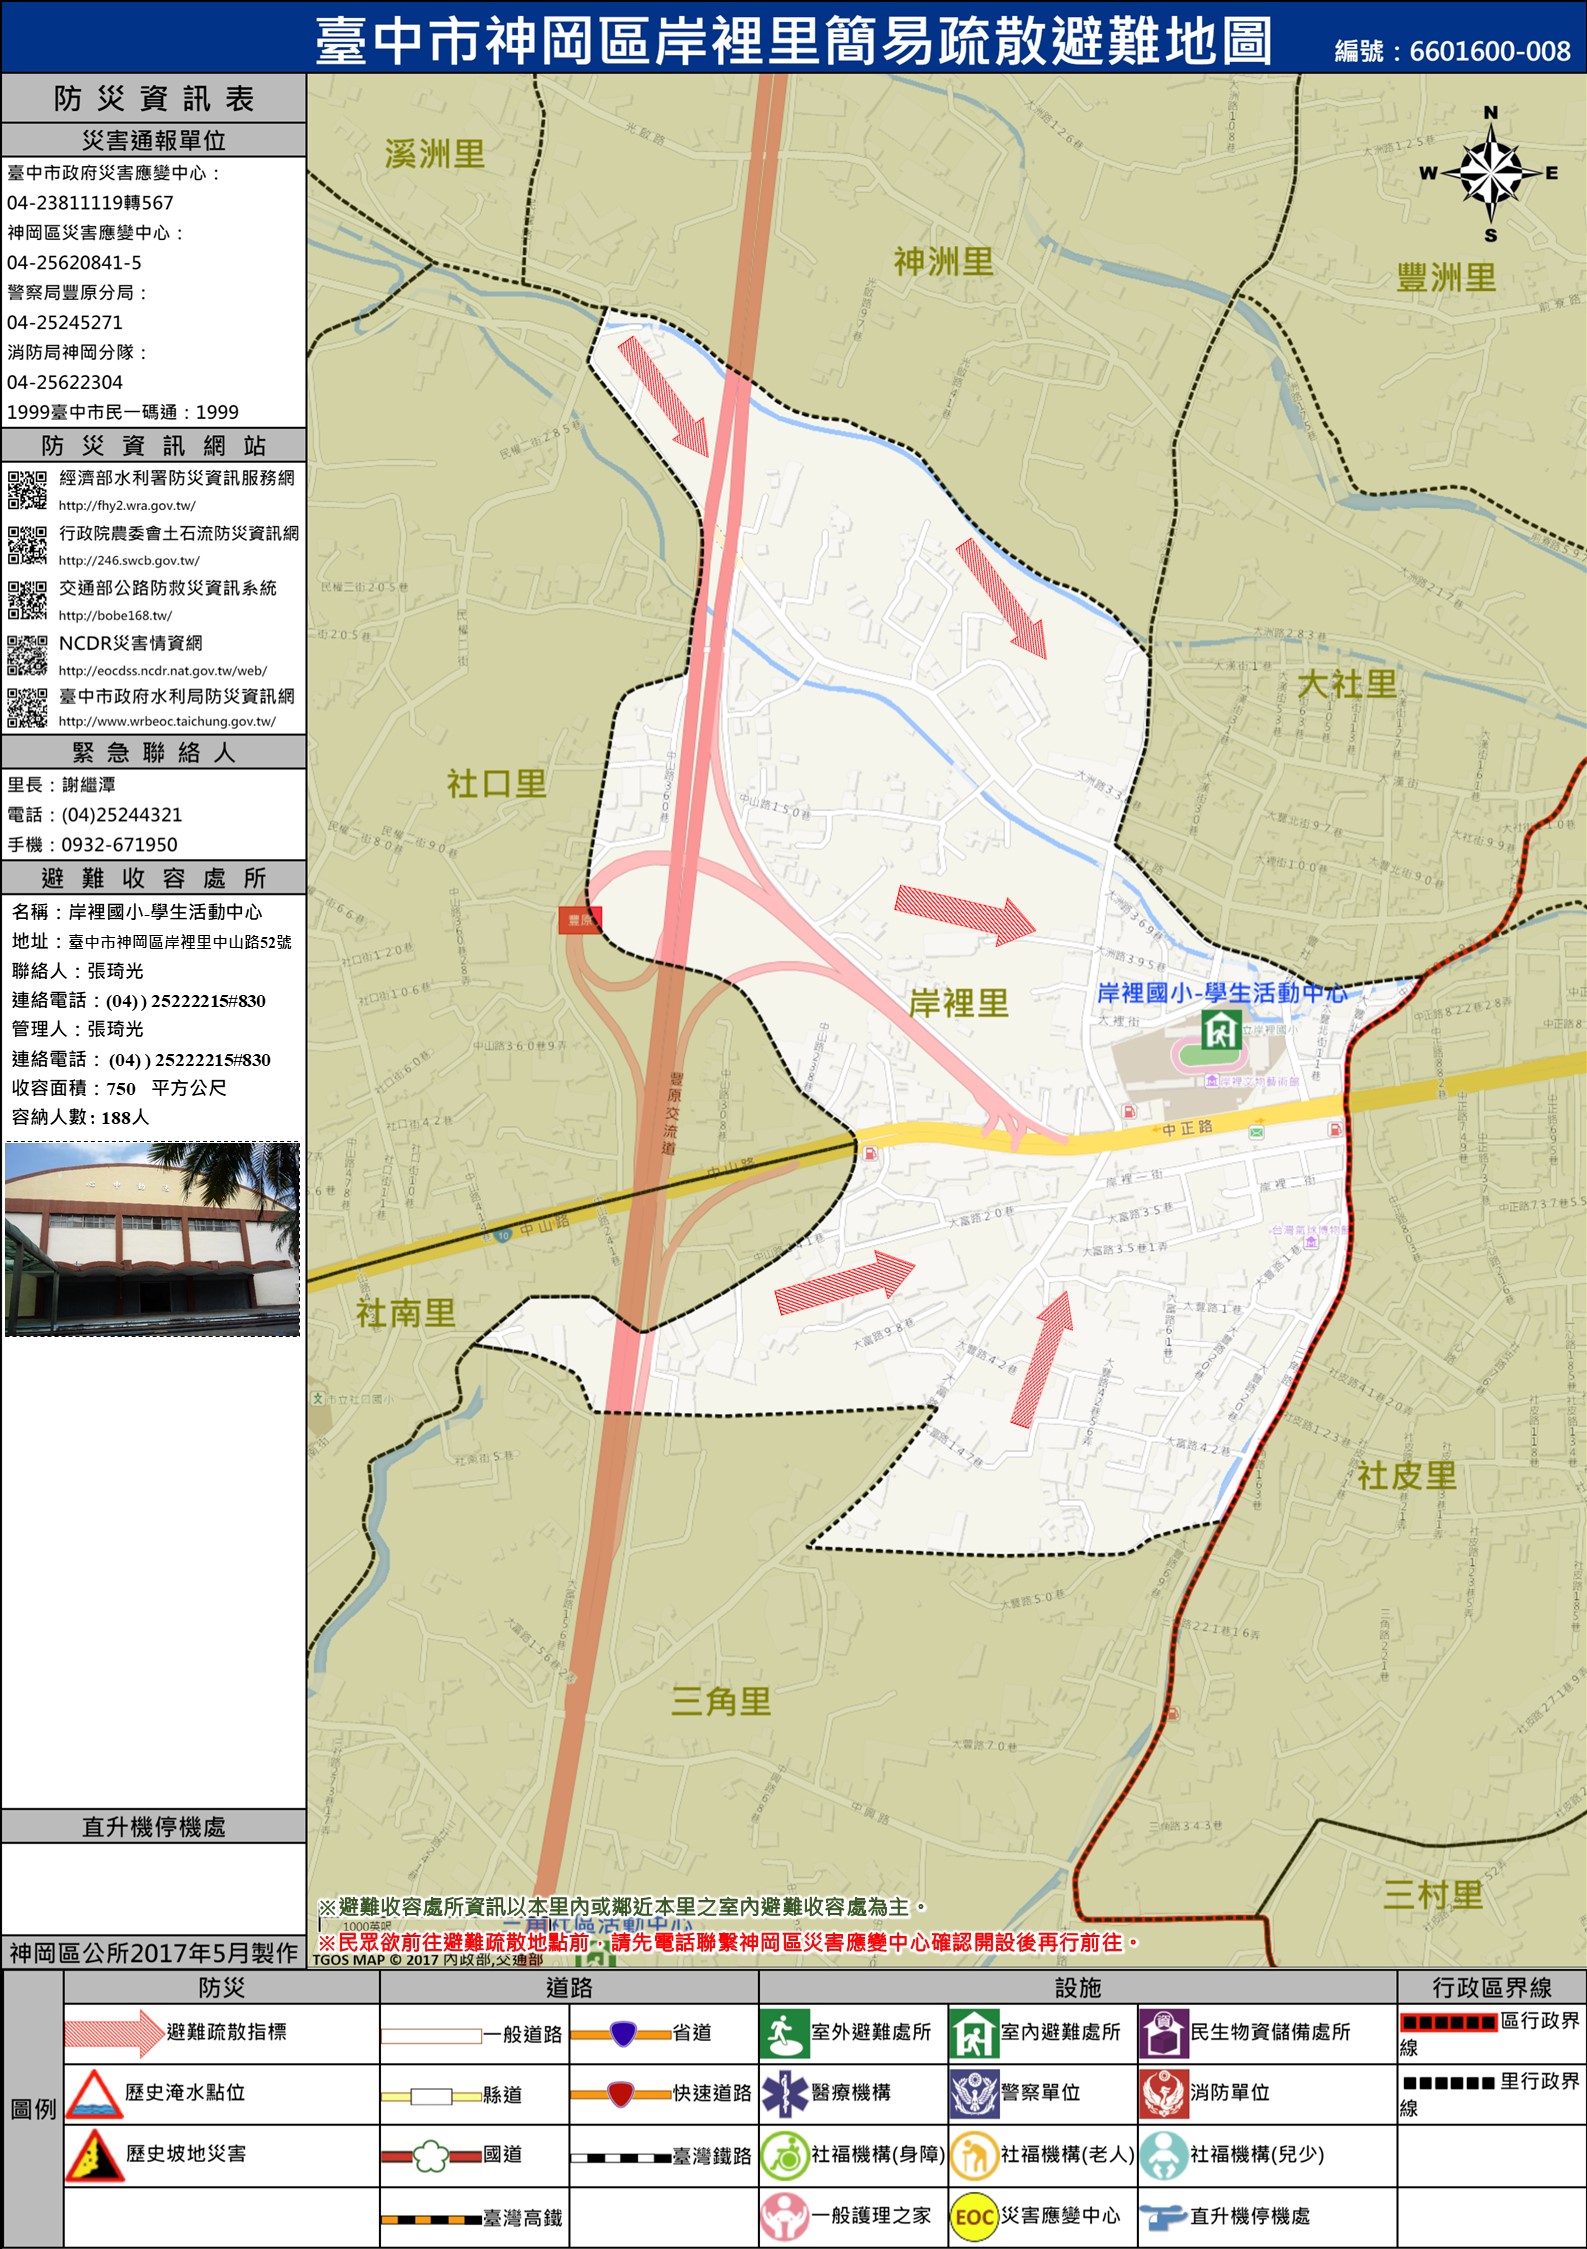Select the 民生物資儲備處所 legend icon
Screen dimensions: 1587x2249
coord(1163,2033)
